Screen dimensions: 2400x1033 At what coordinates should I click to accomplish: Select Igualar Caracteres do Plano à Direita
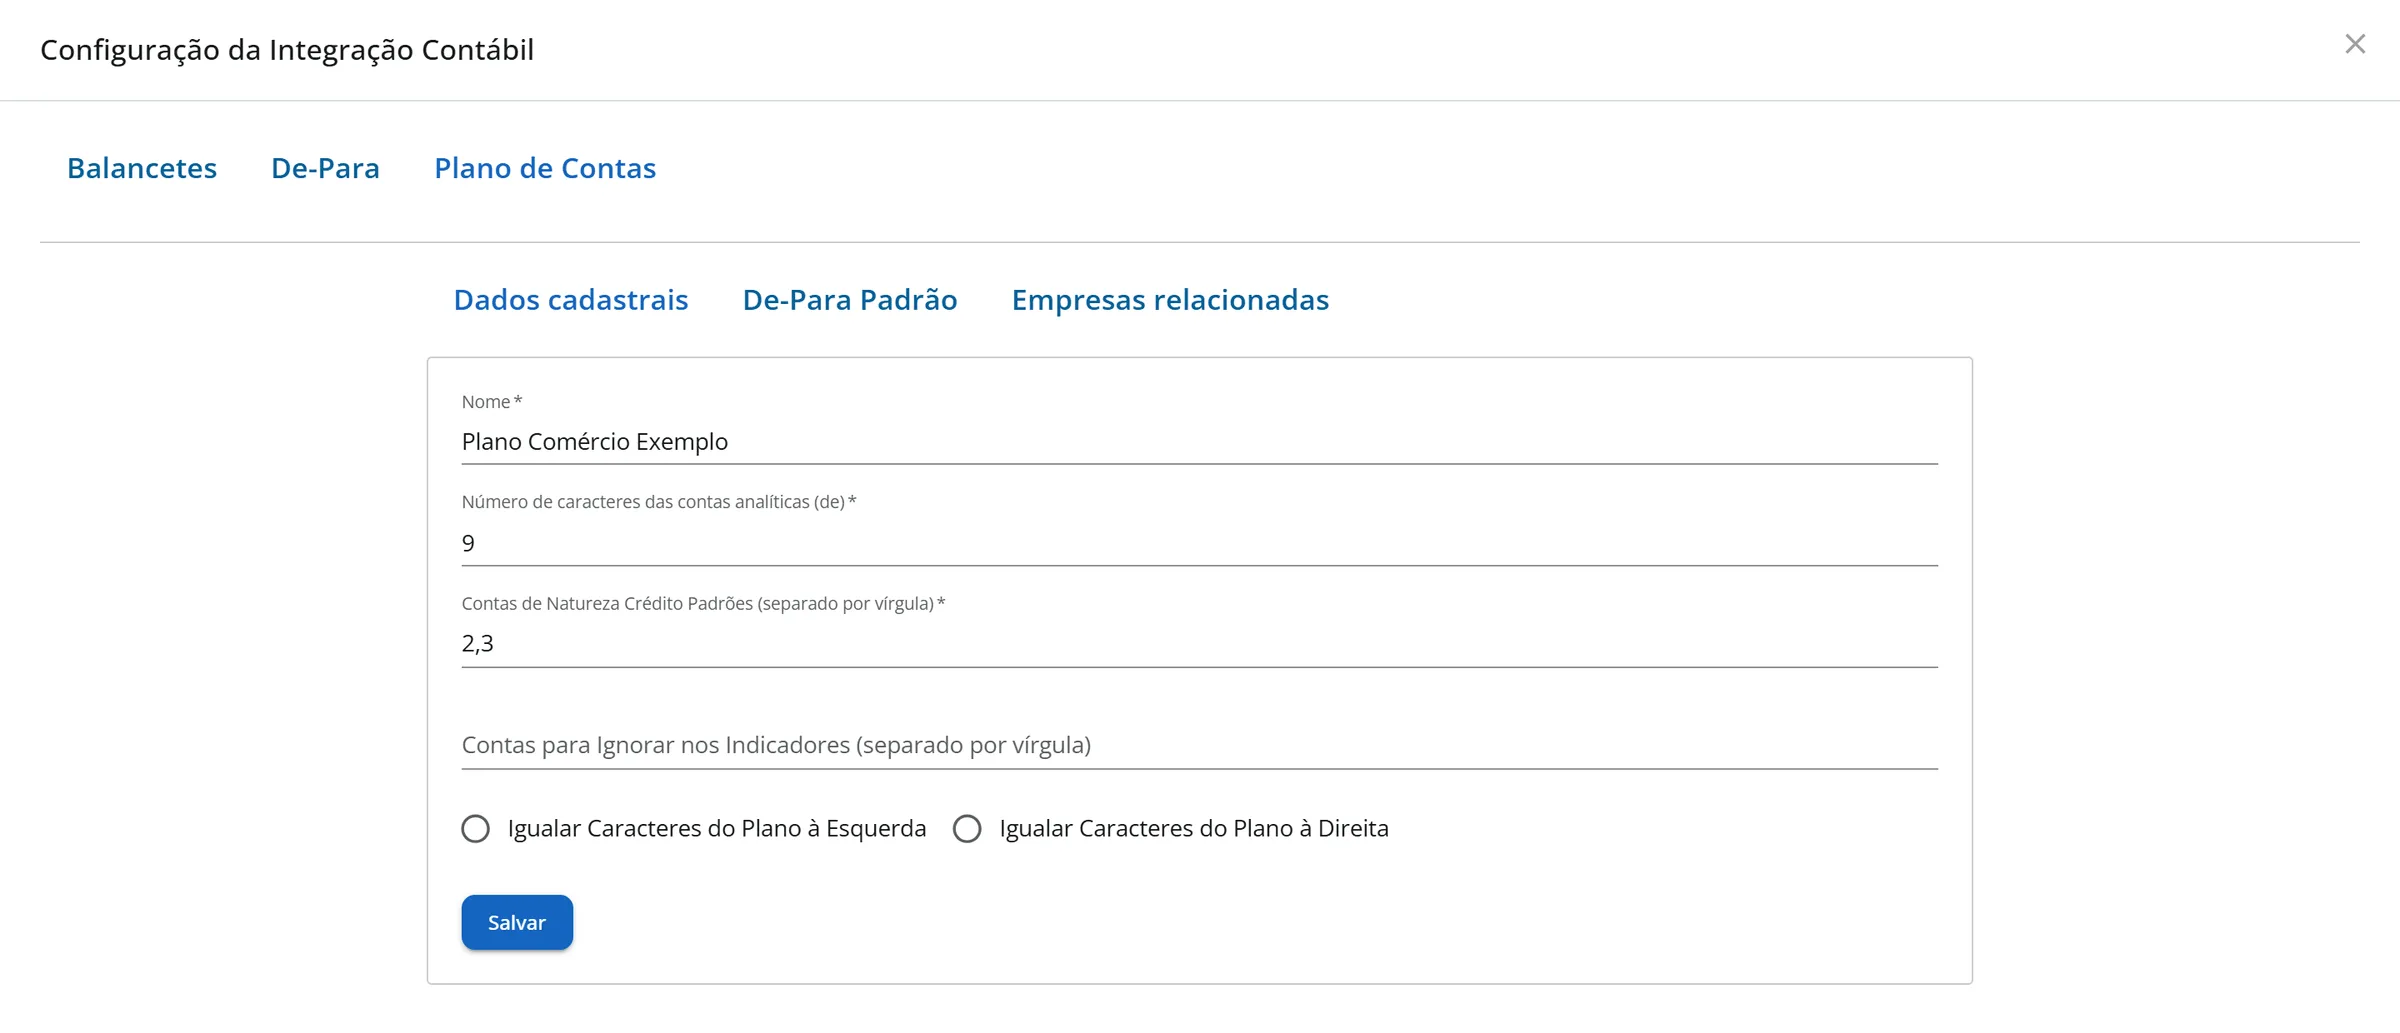click(967, 829)
